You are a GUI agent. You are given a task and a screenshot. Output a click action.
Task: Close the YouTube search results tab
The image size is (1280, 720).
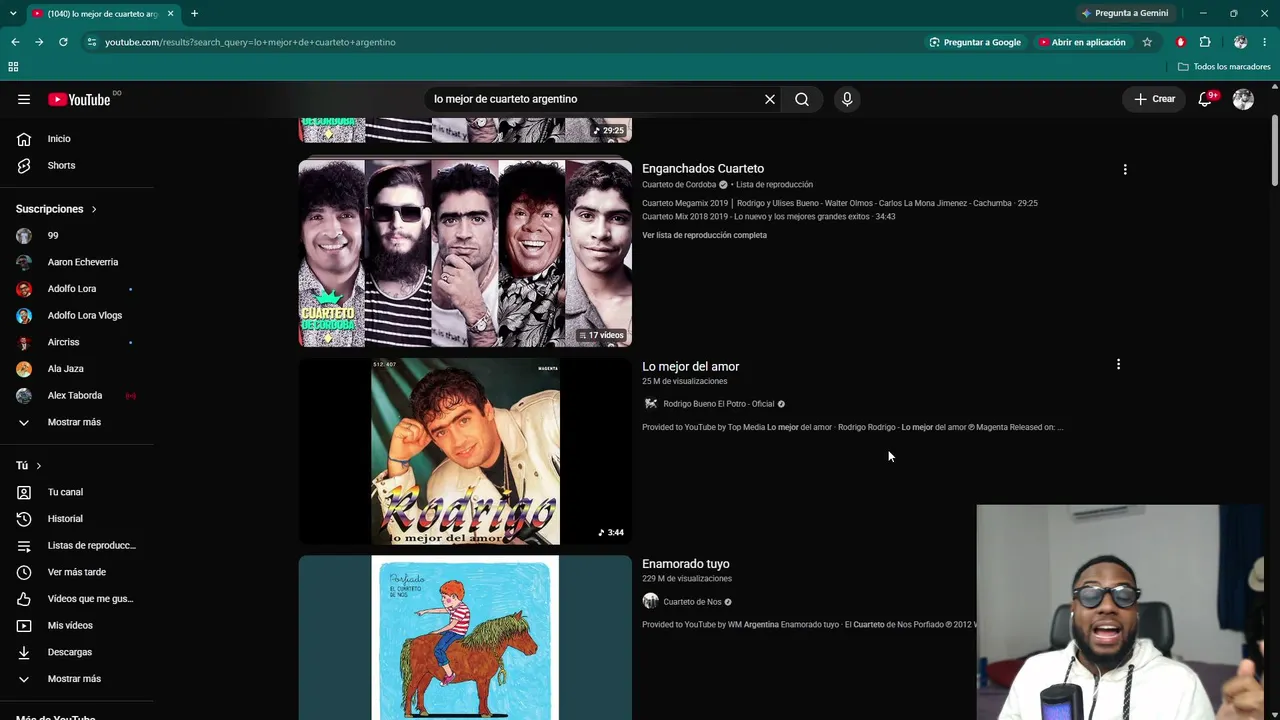point(171,13)
